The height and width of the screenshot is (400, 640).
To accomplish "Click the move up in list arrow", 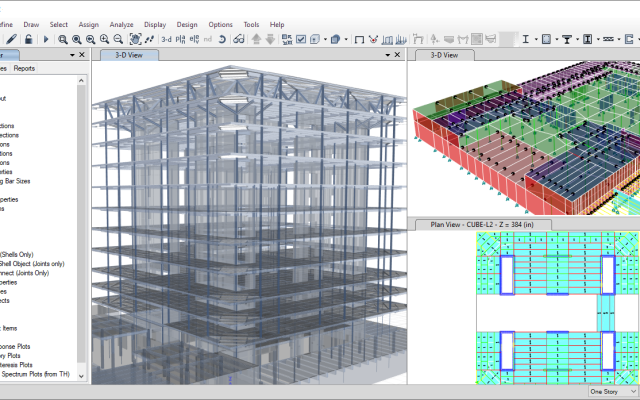I will (256, 39).
